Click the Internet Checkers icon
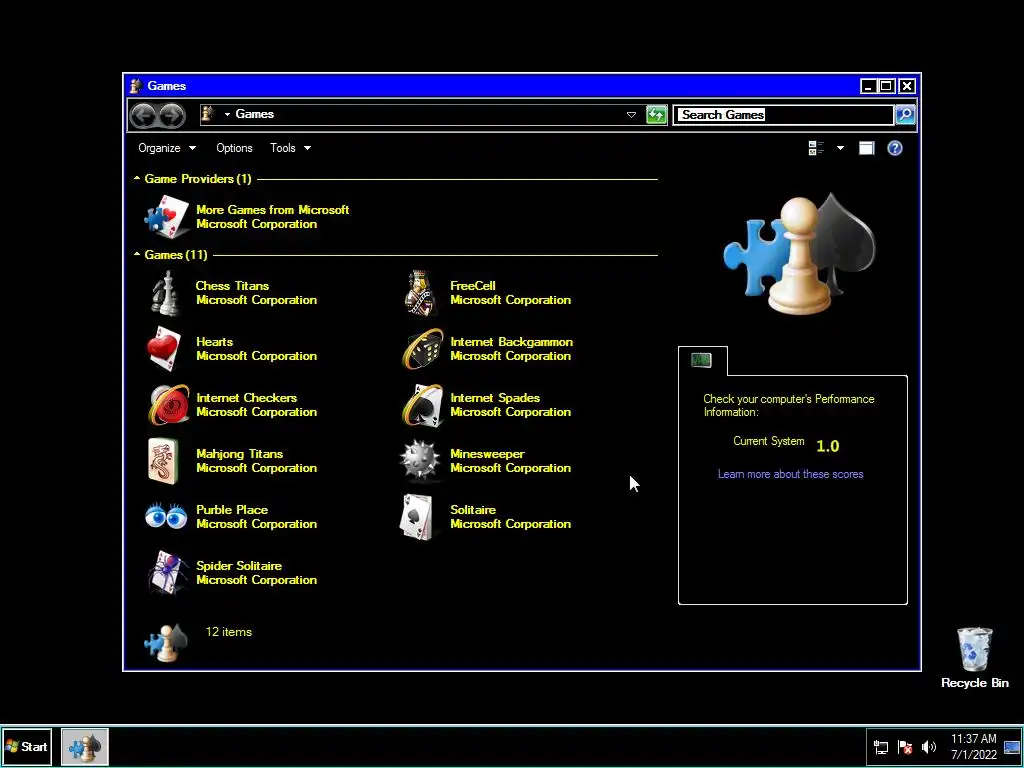Image resolution: width=1024 pixels, height=768 pixels. point(168,405)
